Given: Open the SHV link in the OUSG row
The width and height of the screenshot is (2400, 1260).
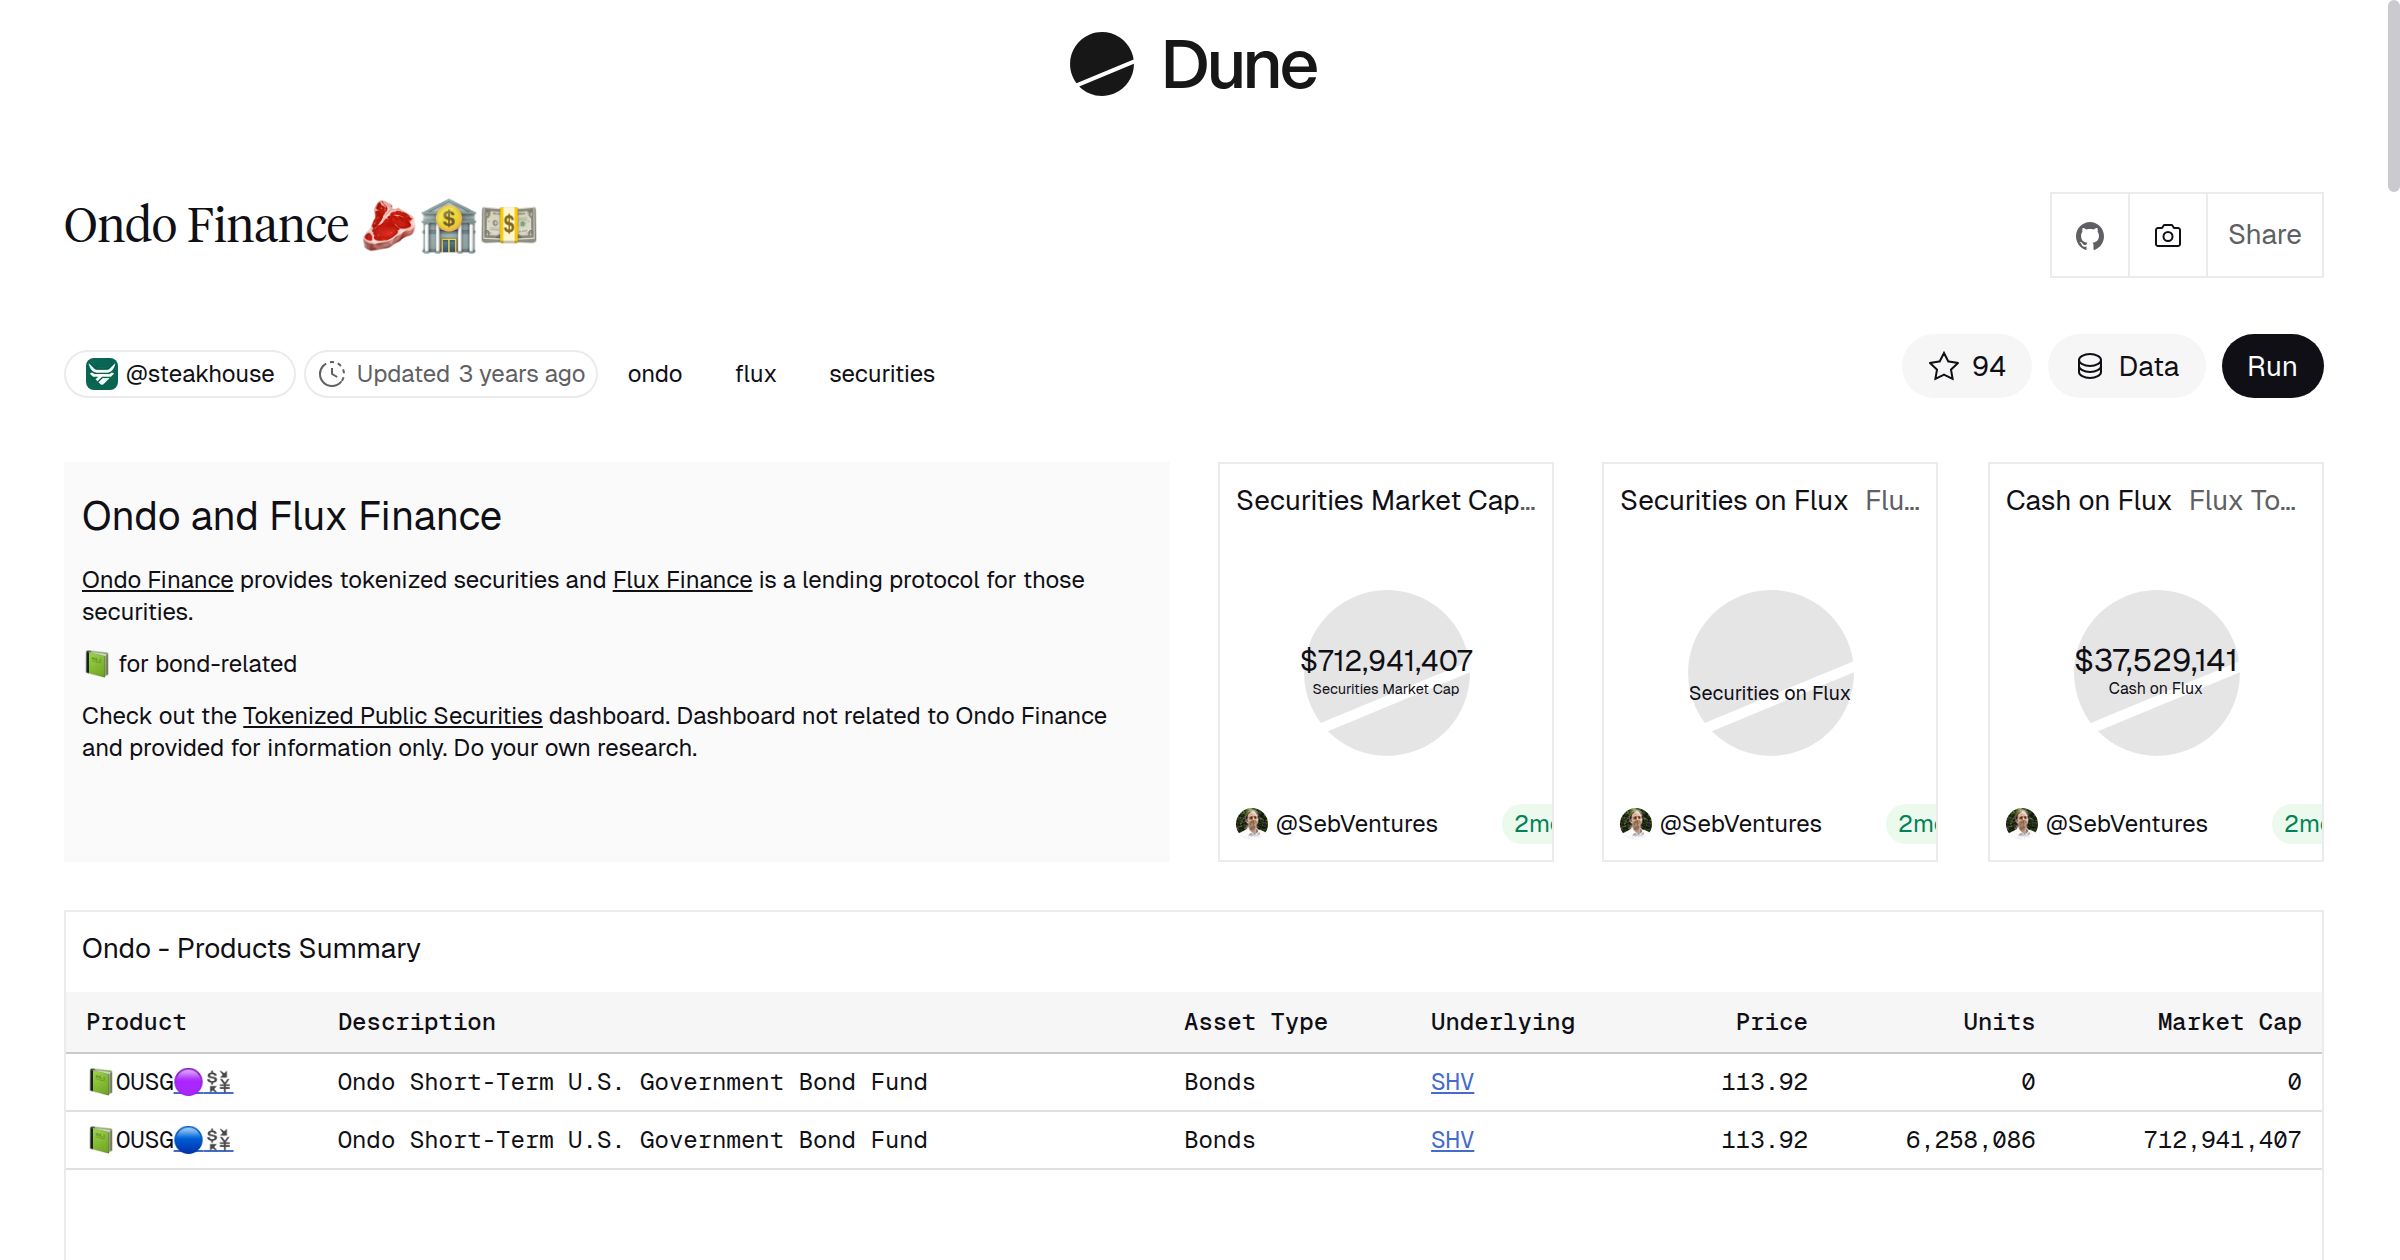Looking at the screenshot, I should [x=1451, y=1082].
